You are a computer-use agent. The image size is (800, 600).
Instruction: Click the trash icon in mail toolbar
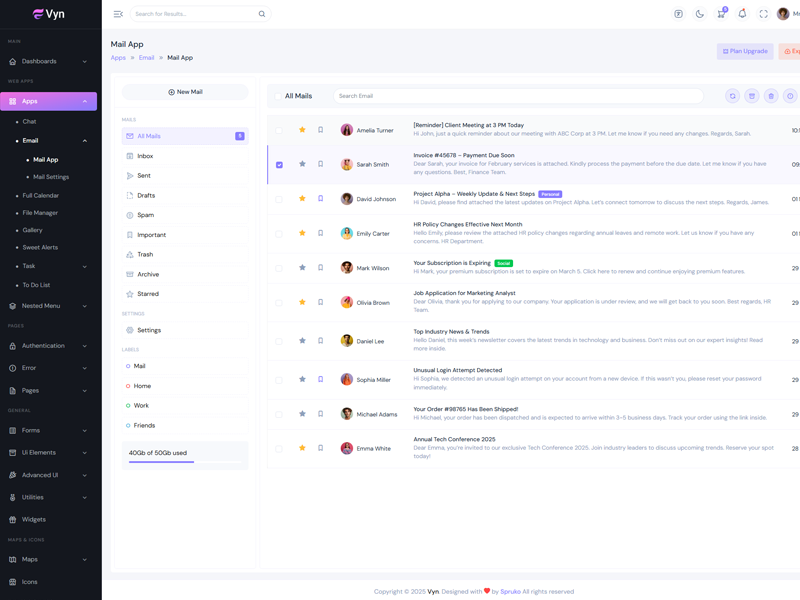(x=771, y=96)
